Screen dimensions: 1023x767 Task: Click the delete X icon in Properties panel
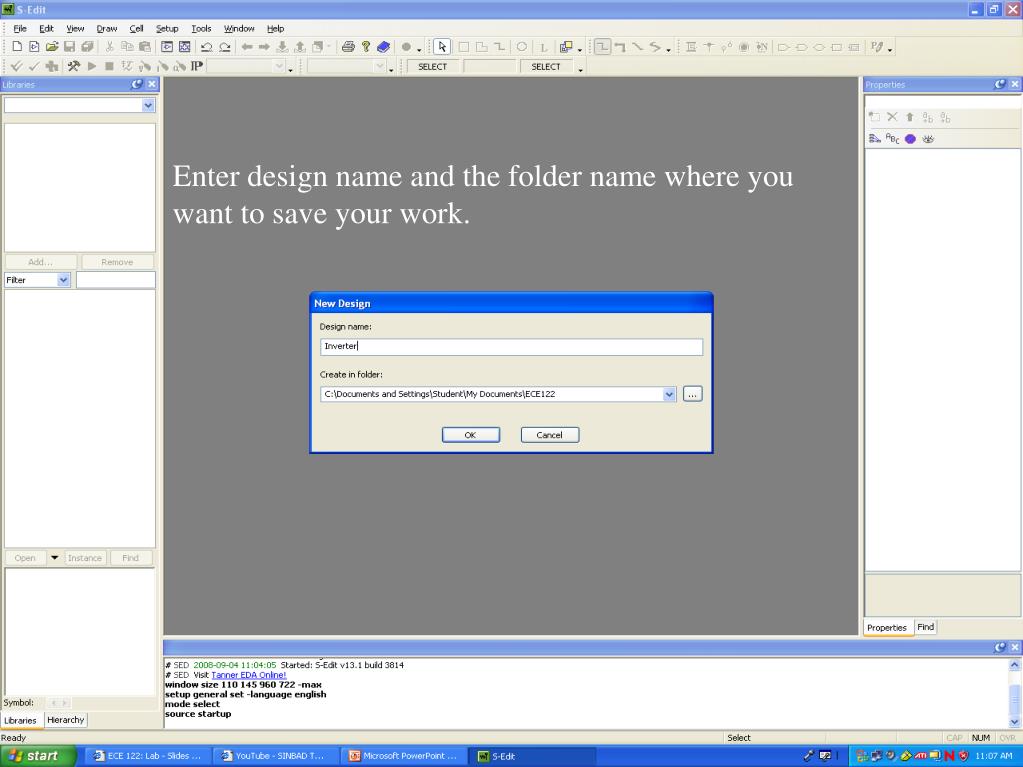tap(892, 117)
